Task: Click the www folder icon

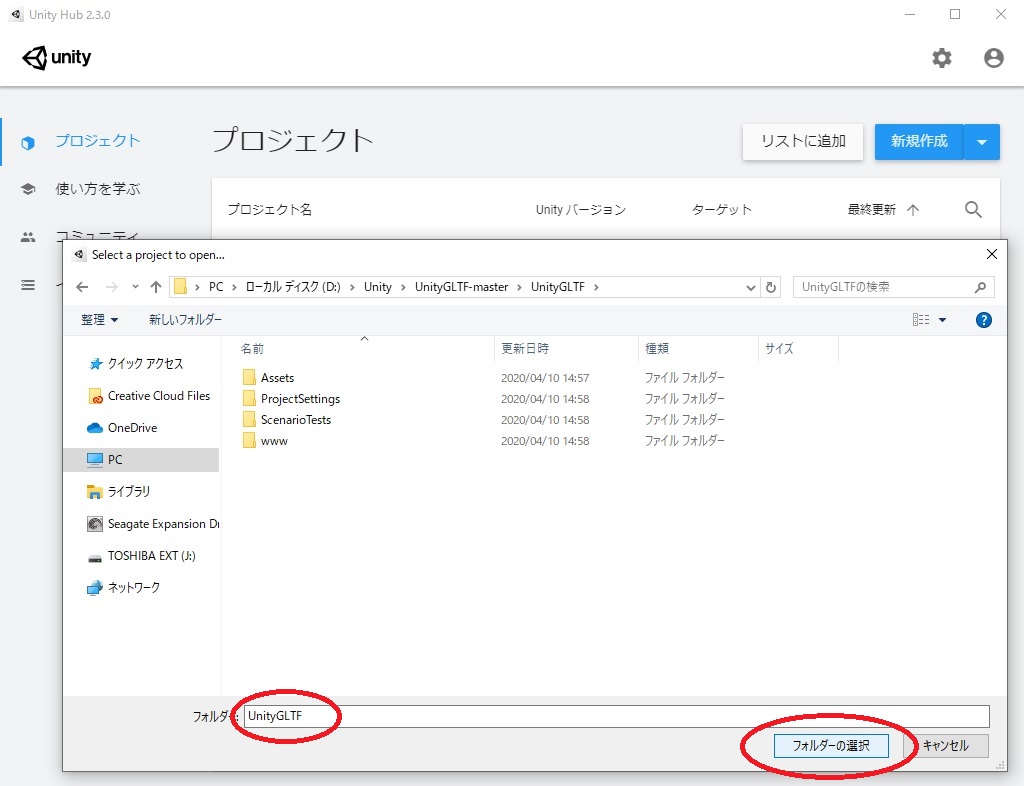Action: point(249,441)
